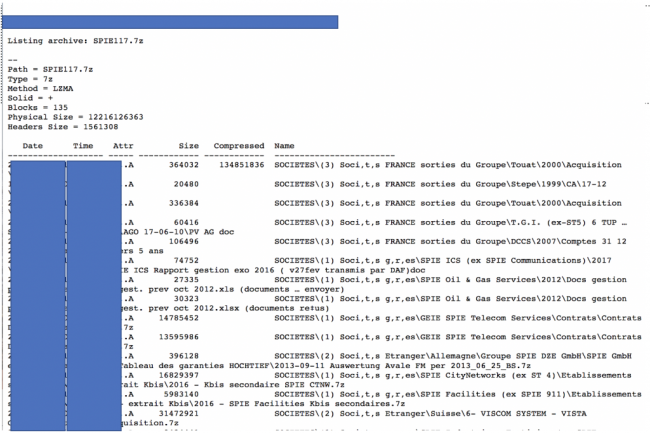Click the path ending 'DCCS\2007\Comptes 31 12'

point(450,241)
